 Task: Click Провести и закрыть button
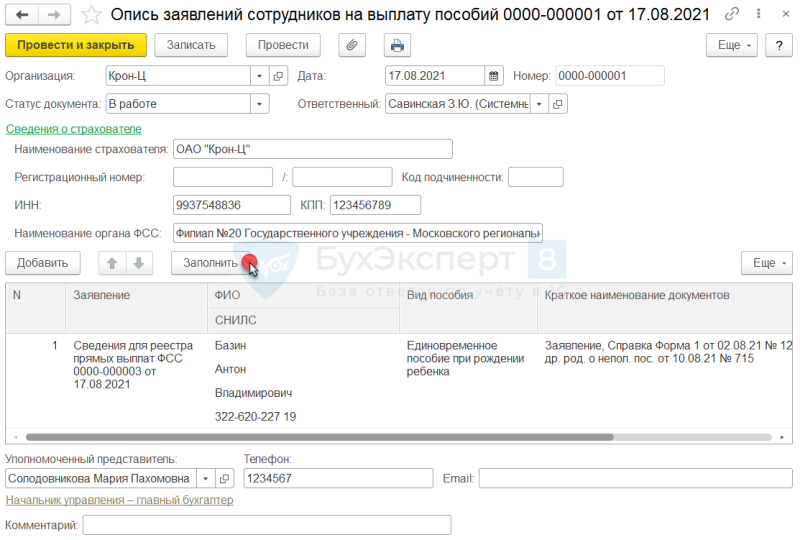(x=76, y=45)
